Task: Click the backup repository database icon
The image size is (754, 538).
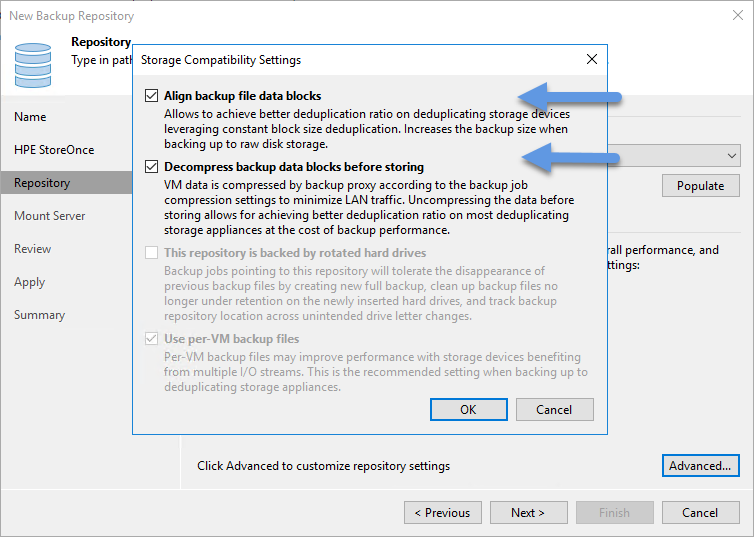Action: 33,65
